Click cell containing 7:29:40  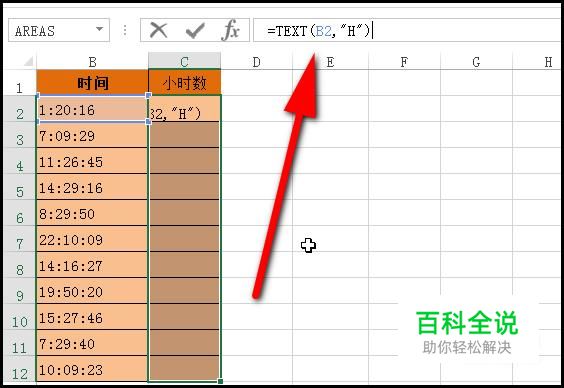coord(92,343)
